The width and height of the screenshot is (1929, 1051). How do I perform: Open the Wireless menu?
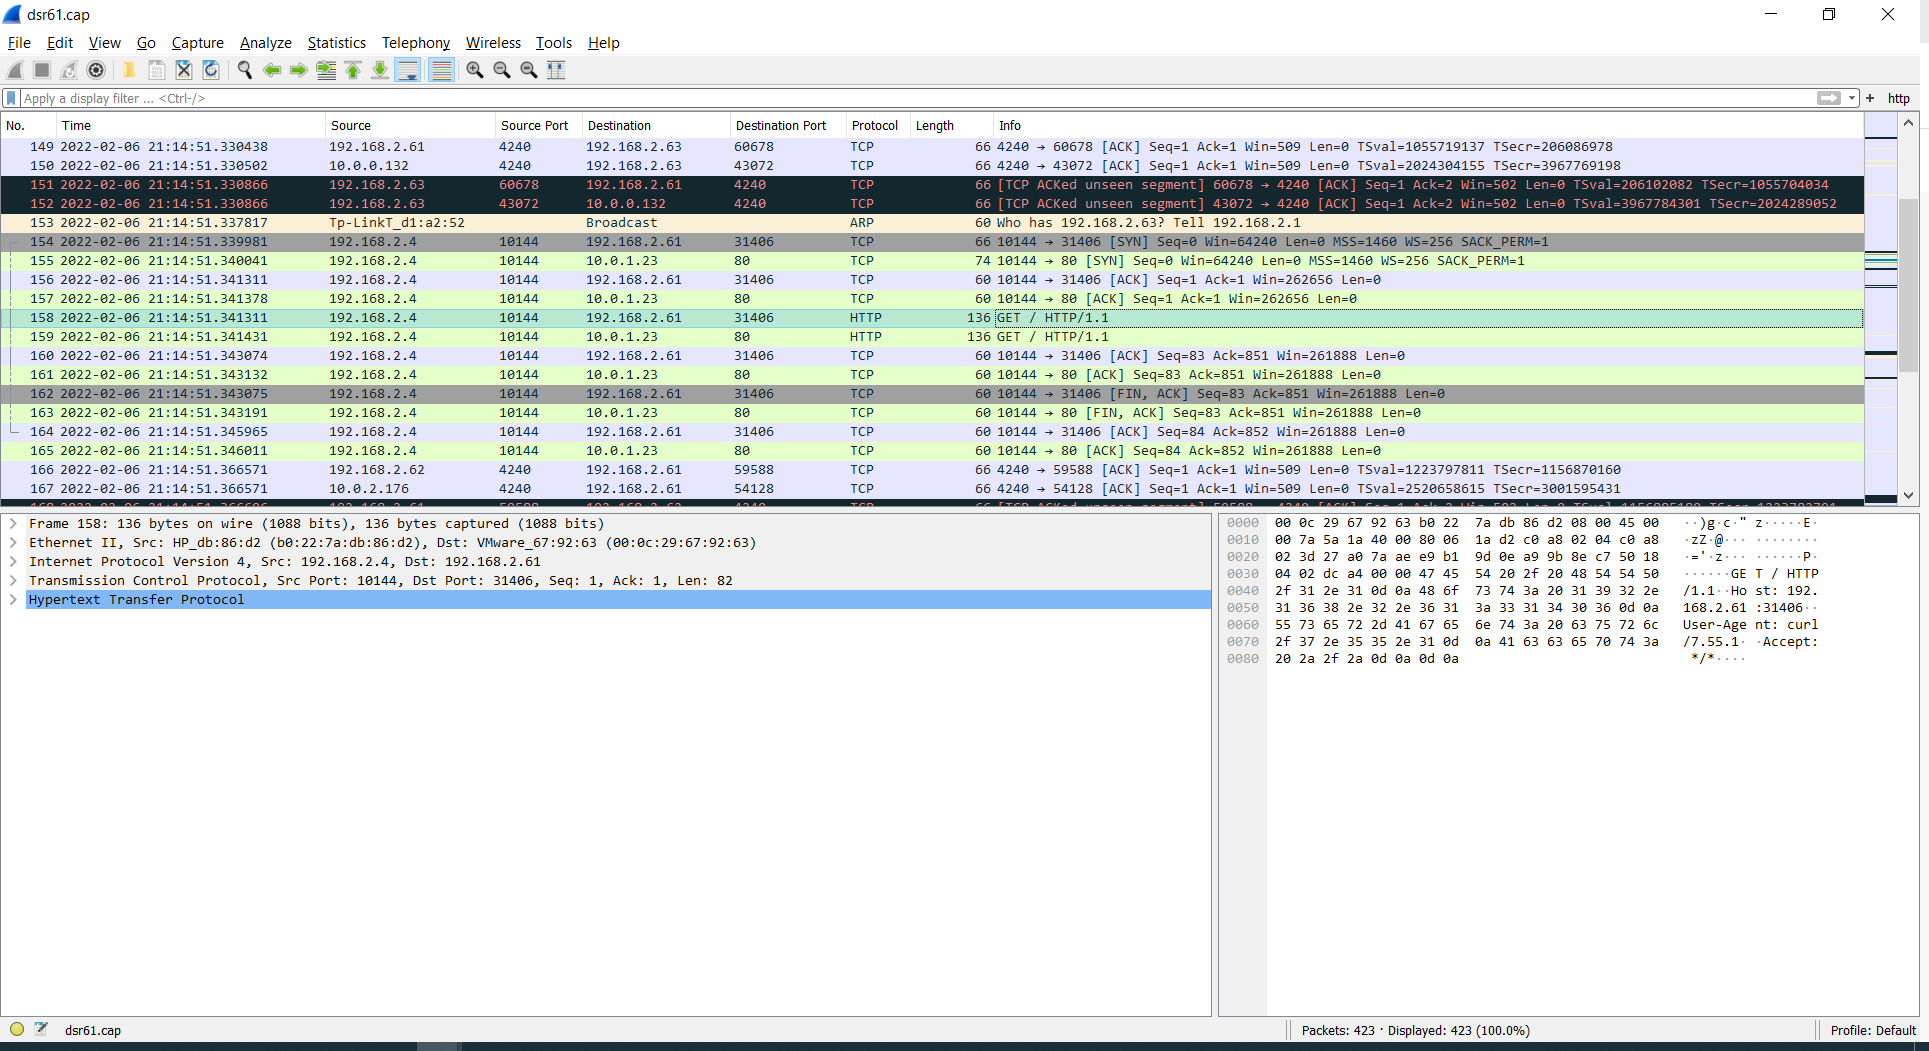(493, 43)
